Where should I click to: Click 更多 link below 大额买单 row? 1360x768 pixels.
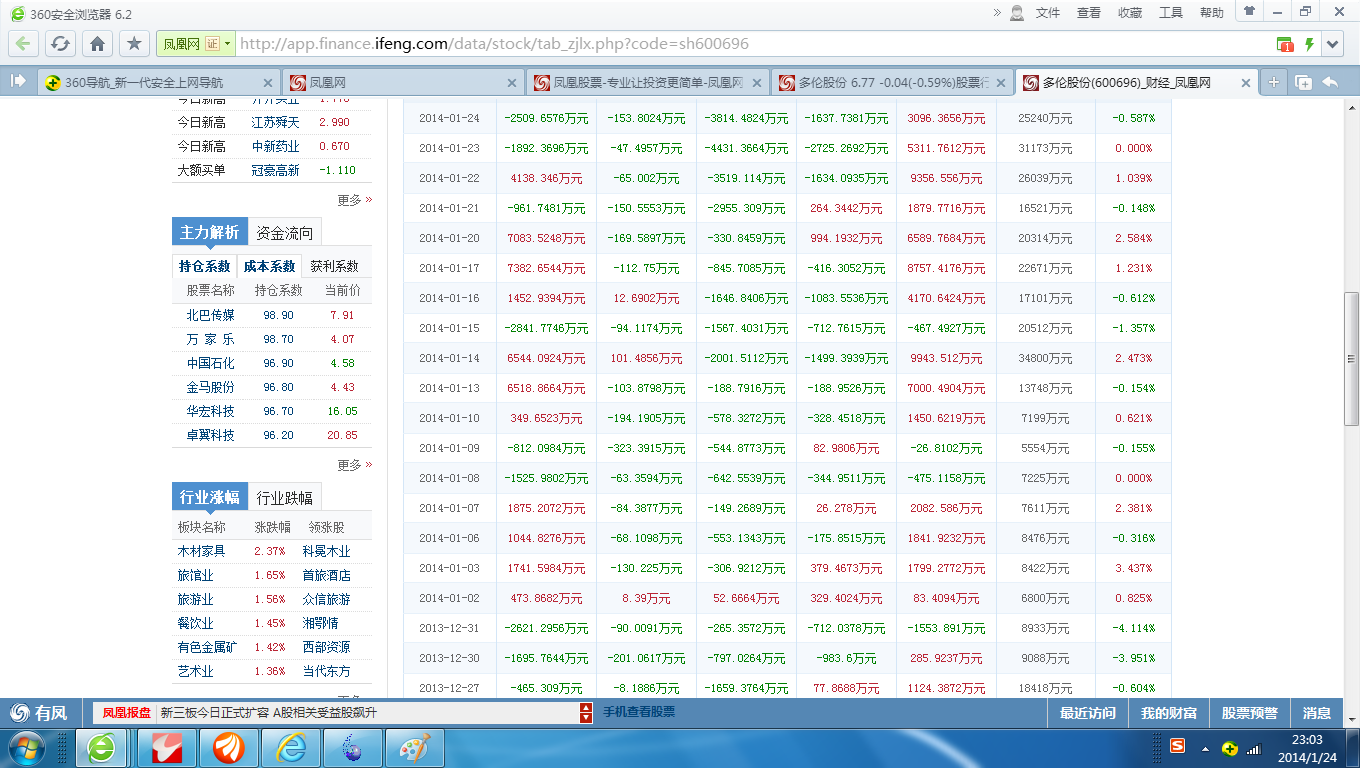pyautogui.click(x=354, y=200)
